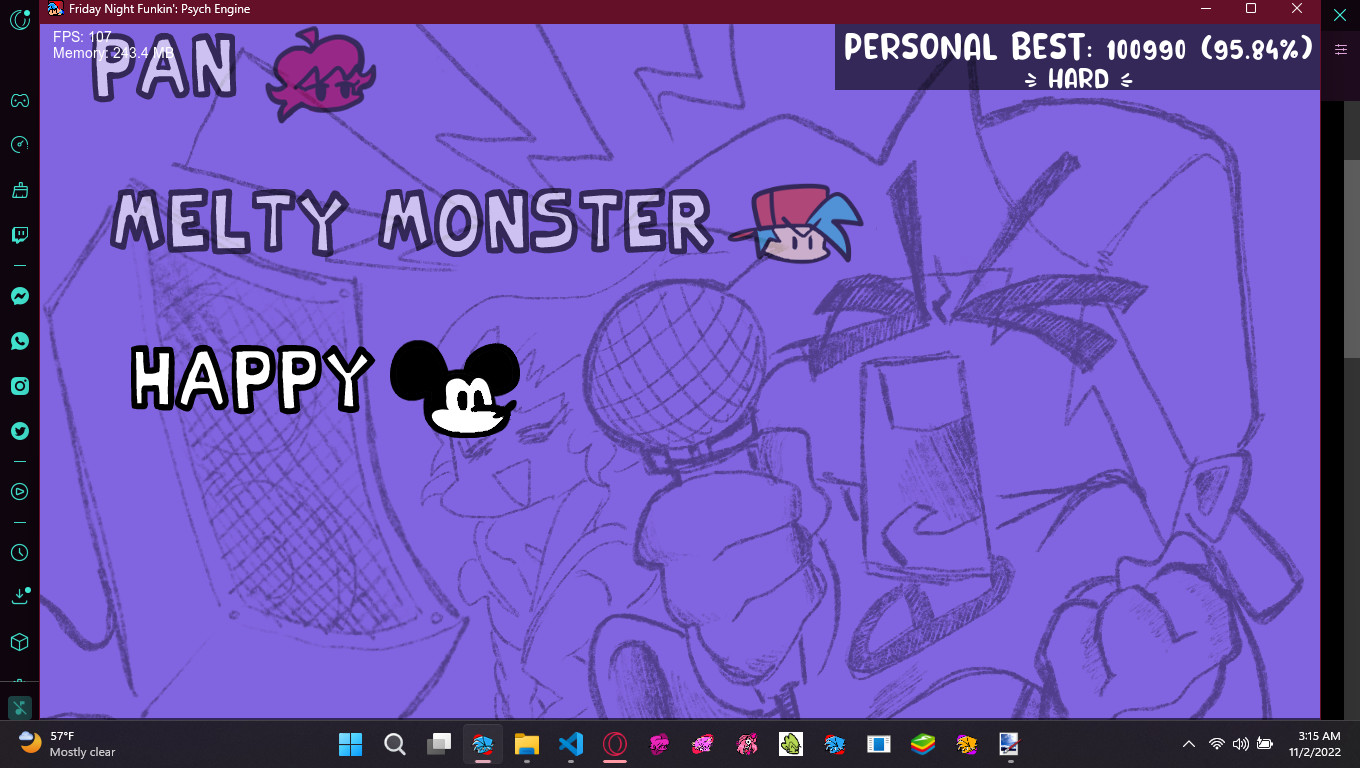Open the sliders settings icon at right edge

1340,49
